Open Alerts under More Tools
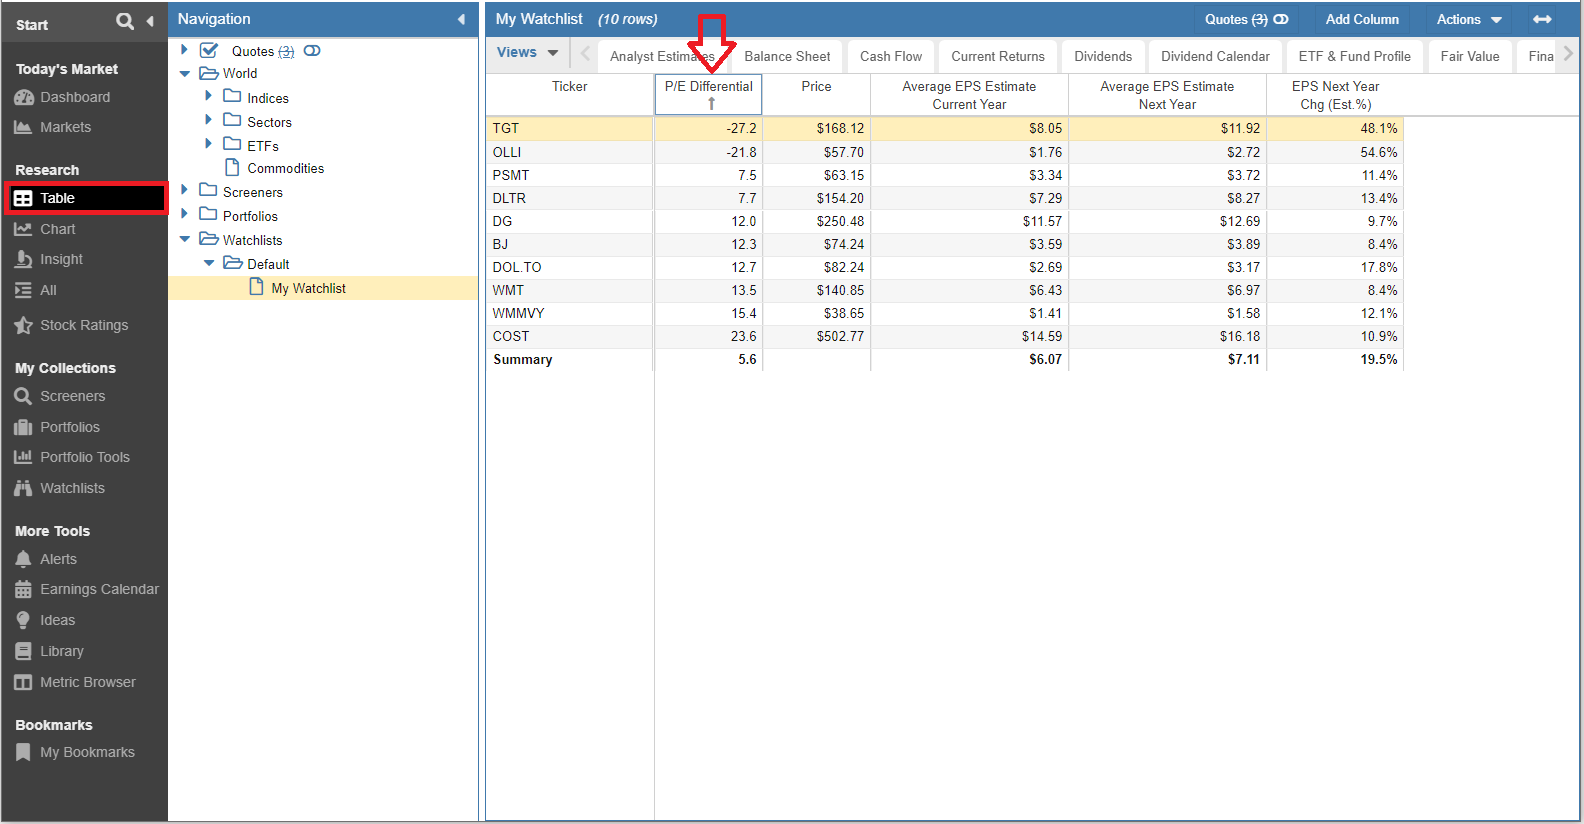 58,559
